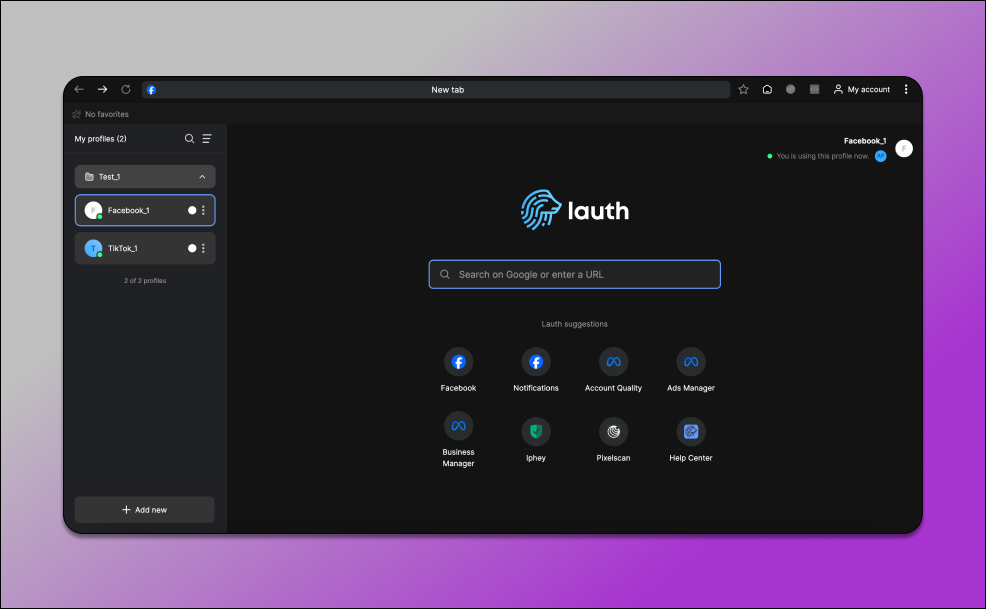This screenshot has height=609, width=986.
Task: Open the Facebook_1 profile options menu
Action: [x=204, y=210]
